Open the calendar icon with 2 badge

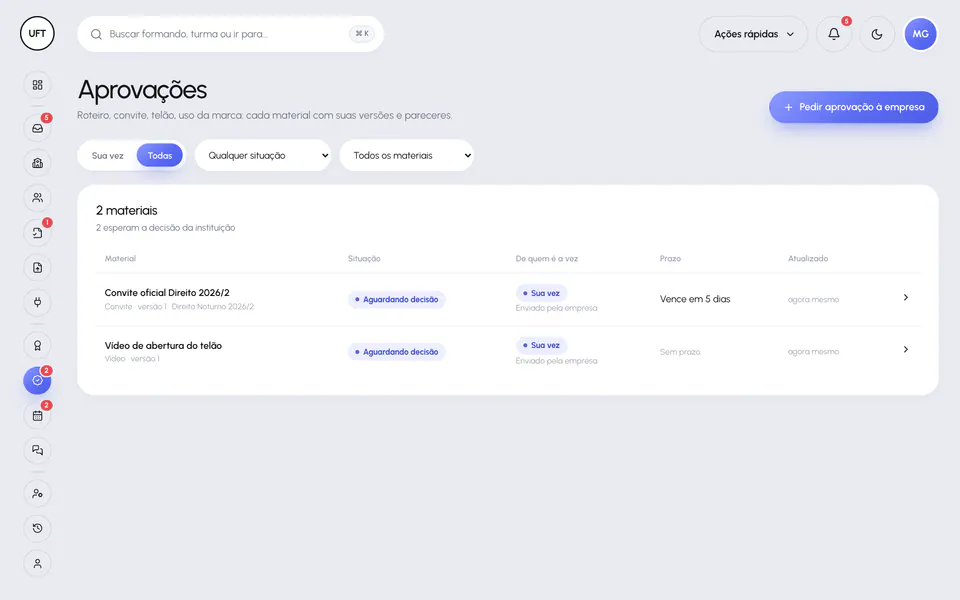[x=37, y=416]
